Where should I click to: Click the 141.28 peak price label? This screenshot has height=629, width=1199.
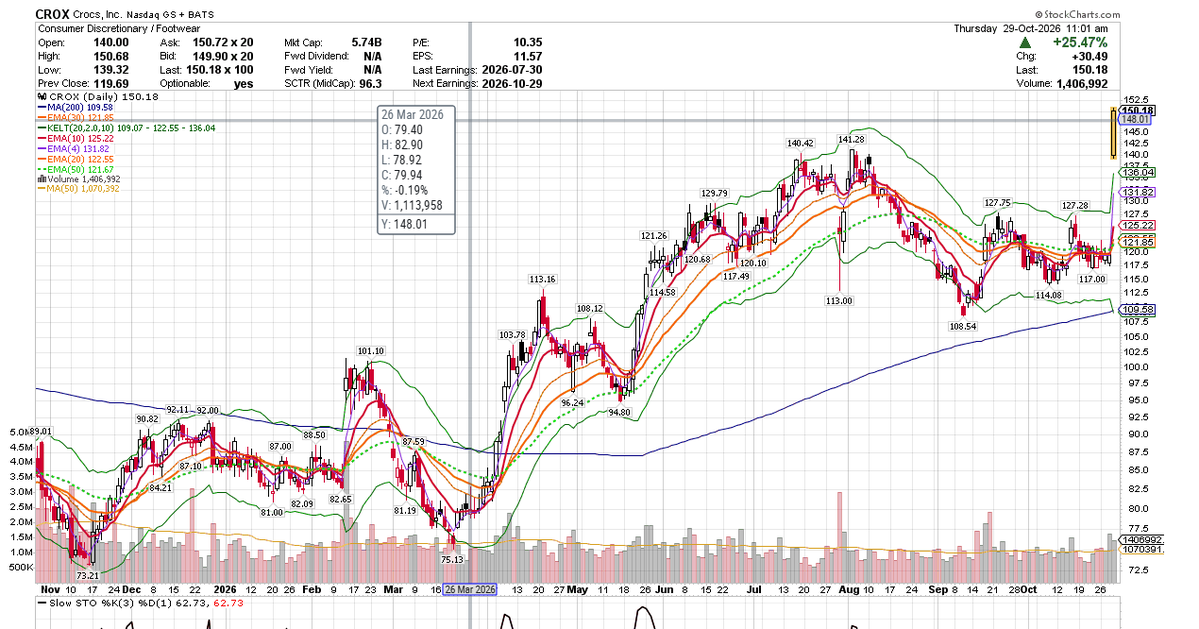tap(851, 139)
